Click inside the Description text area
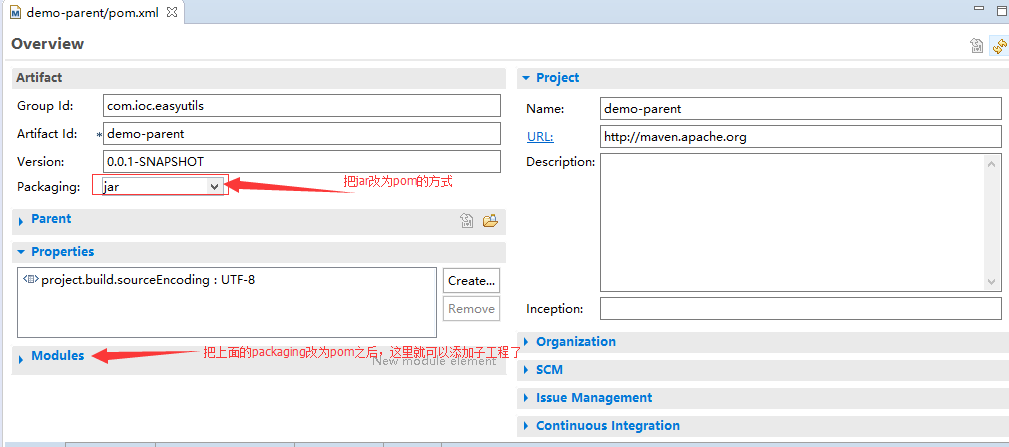The height and width of the screenshot is (447, 1009). (x=793, y=223)
